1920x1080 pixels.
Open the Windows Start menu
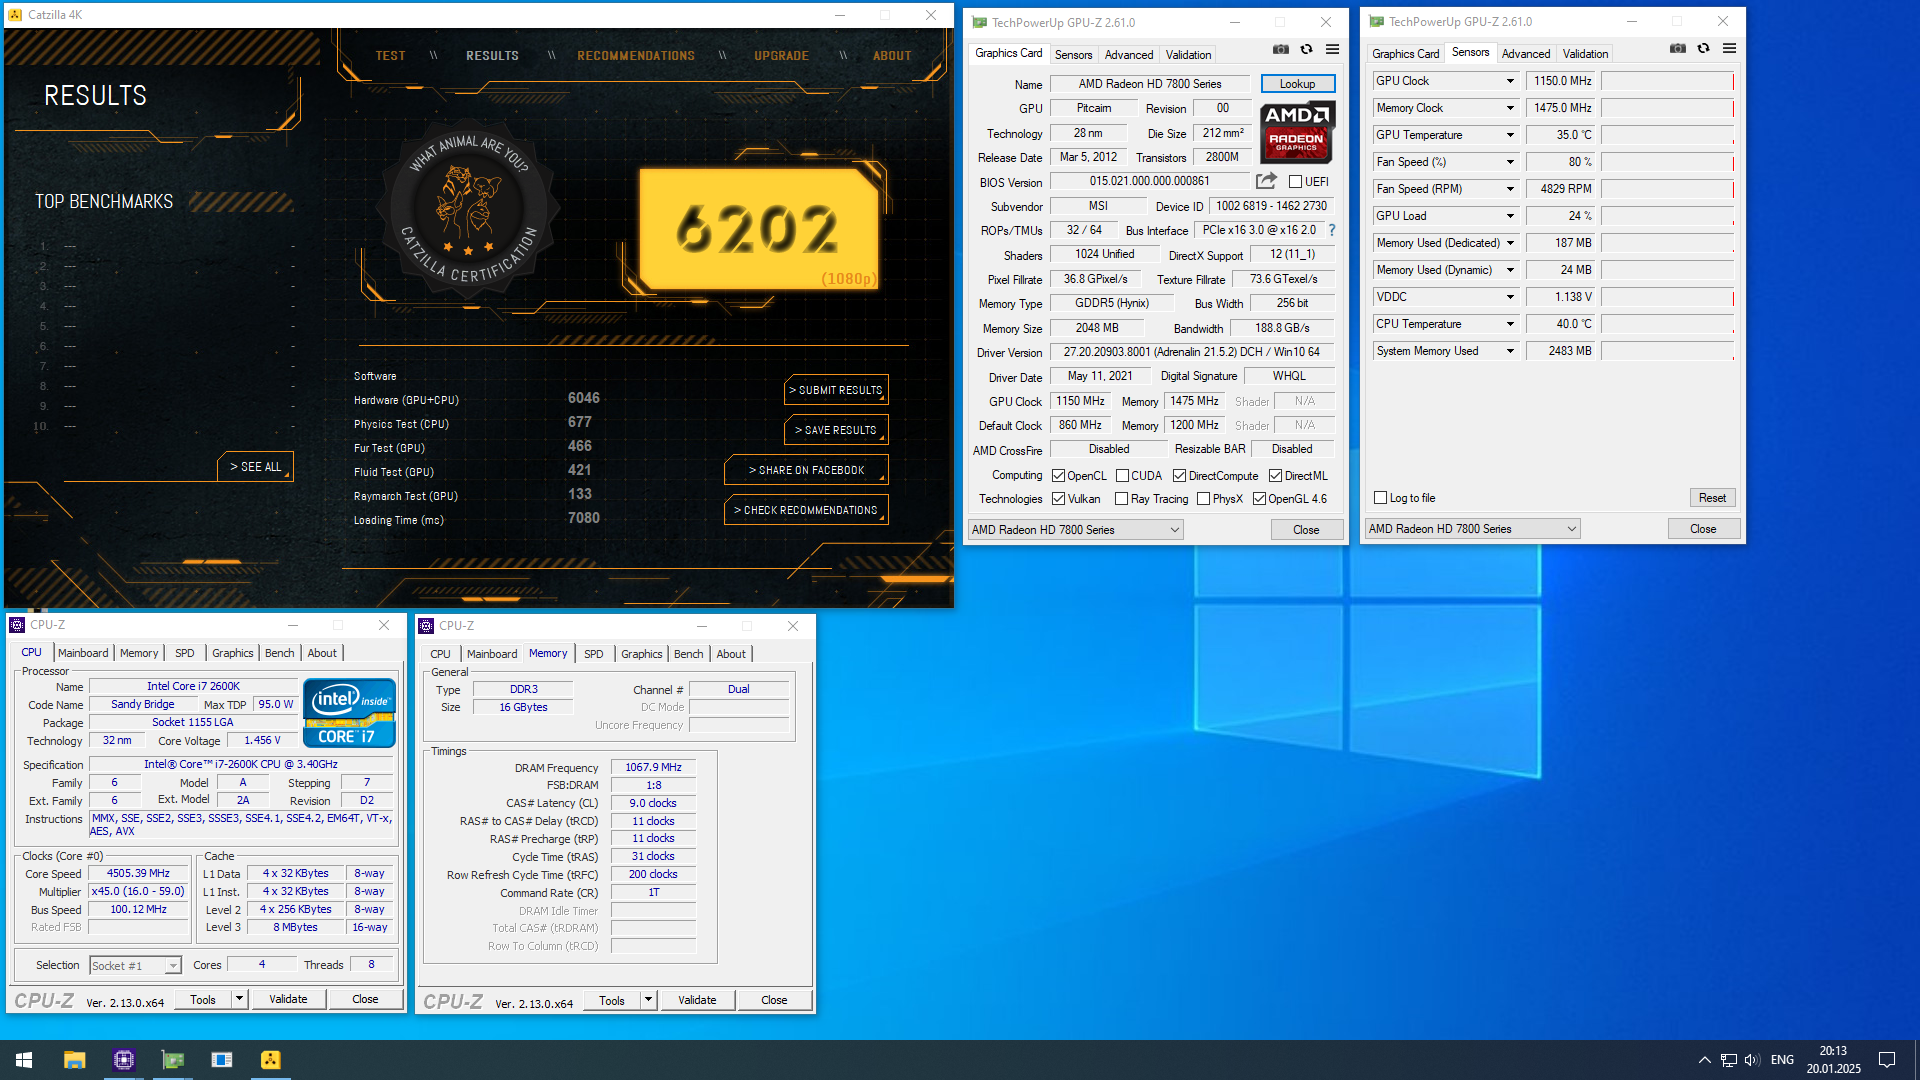click(x=24, y=1060)
